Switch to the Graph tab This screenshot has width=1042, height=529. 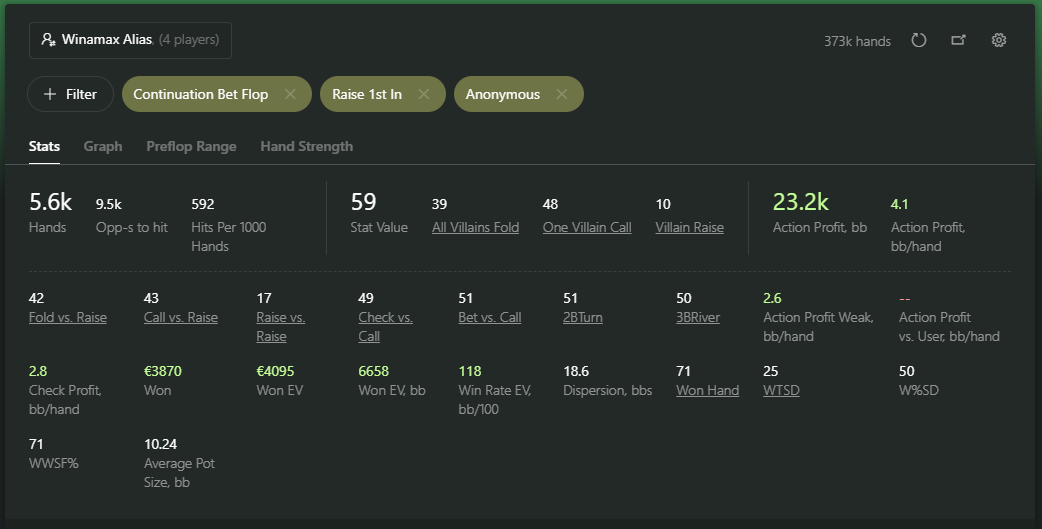tap(103, 146)
